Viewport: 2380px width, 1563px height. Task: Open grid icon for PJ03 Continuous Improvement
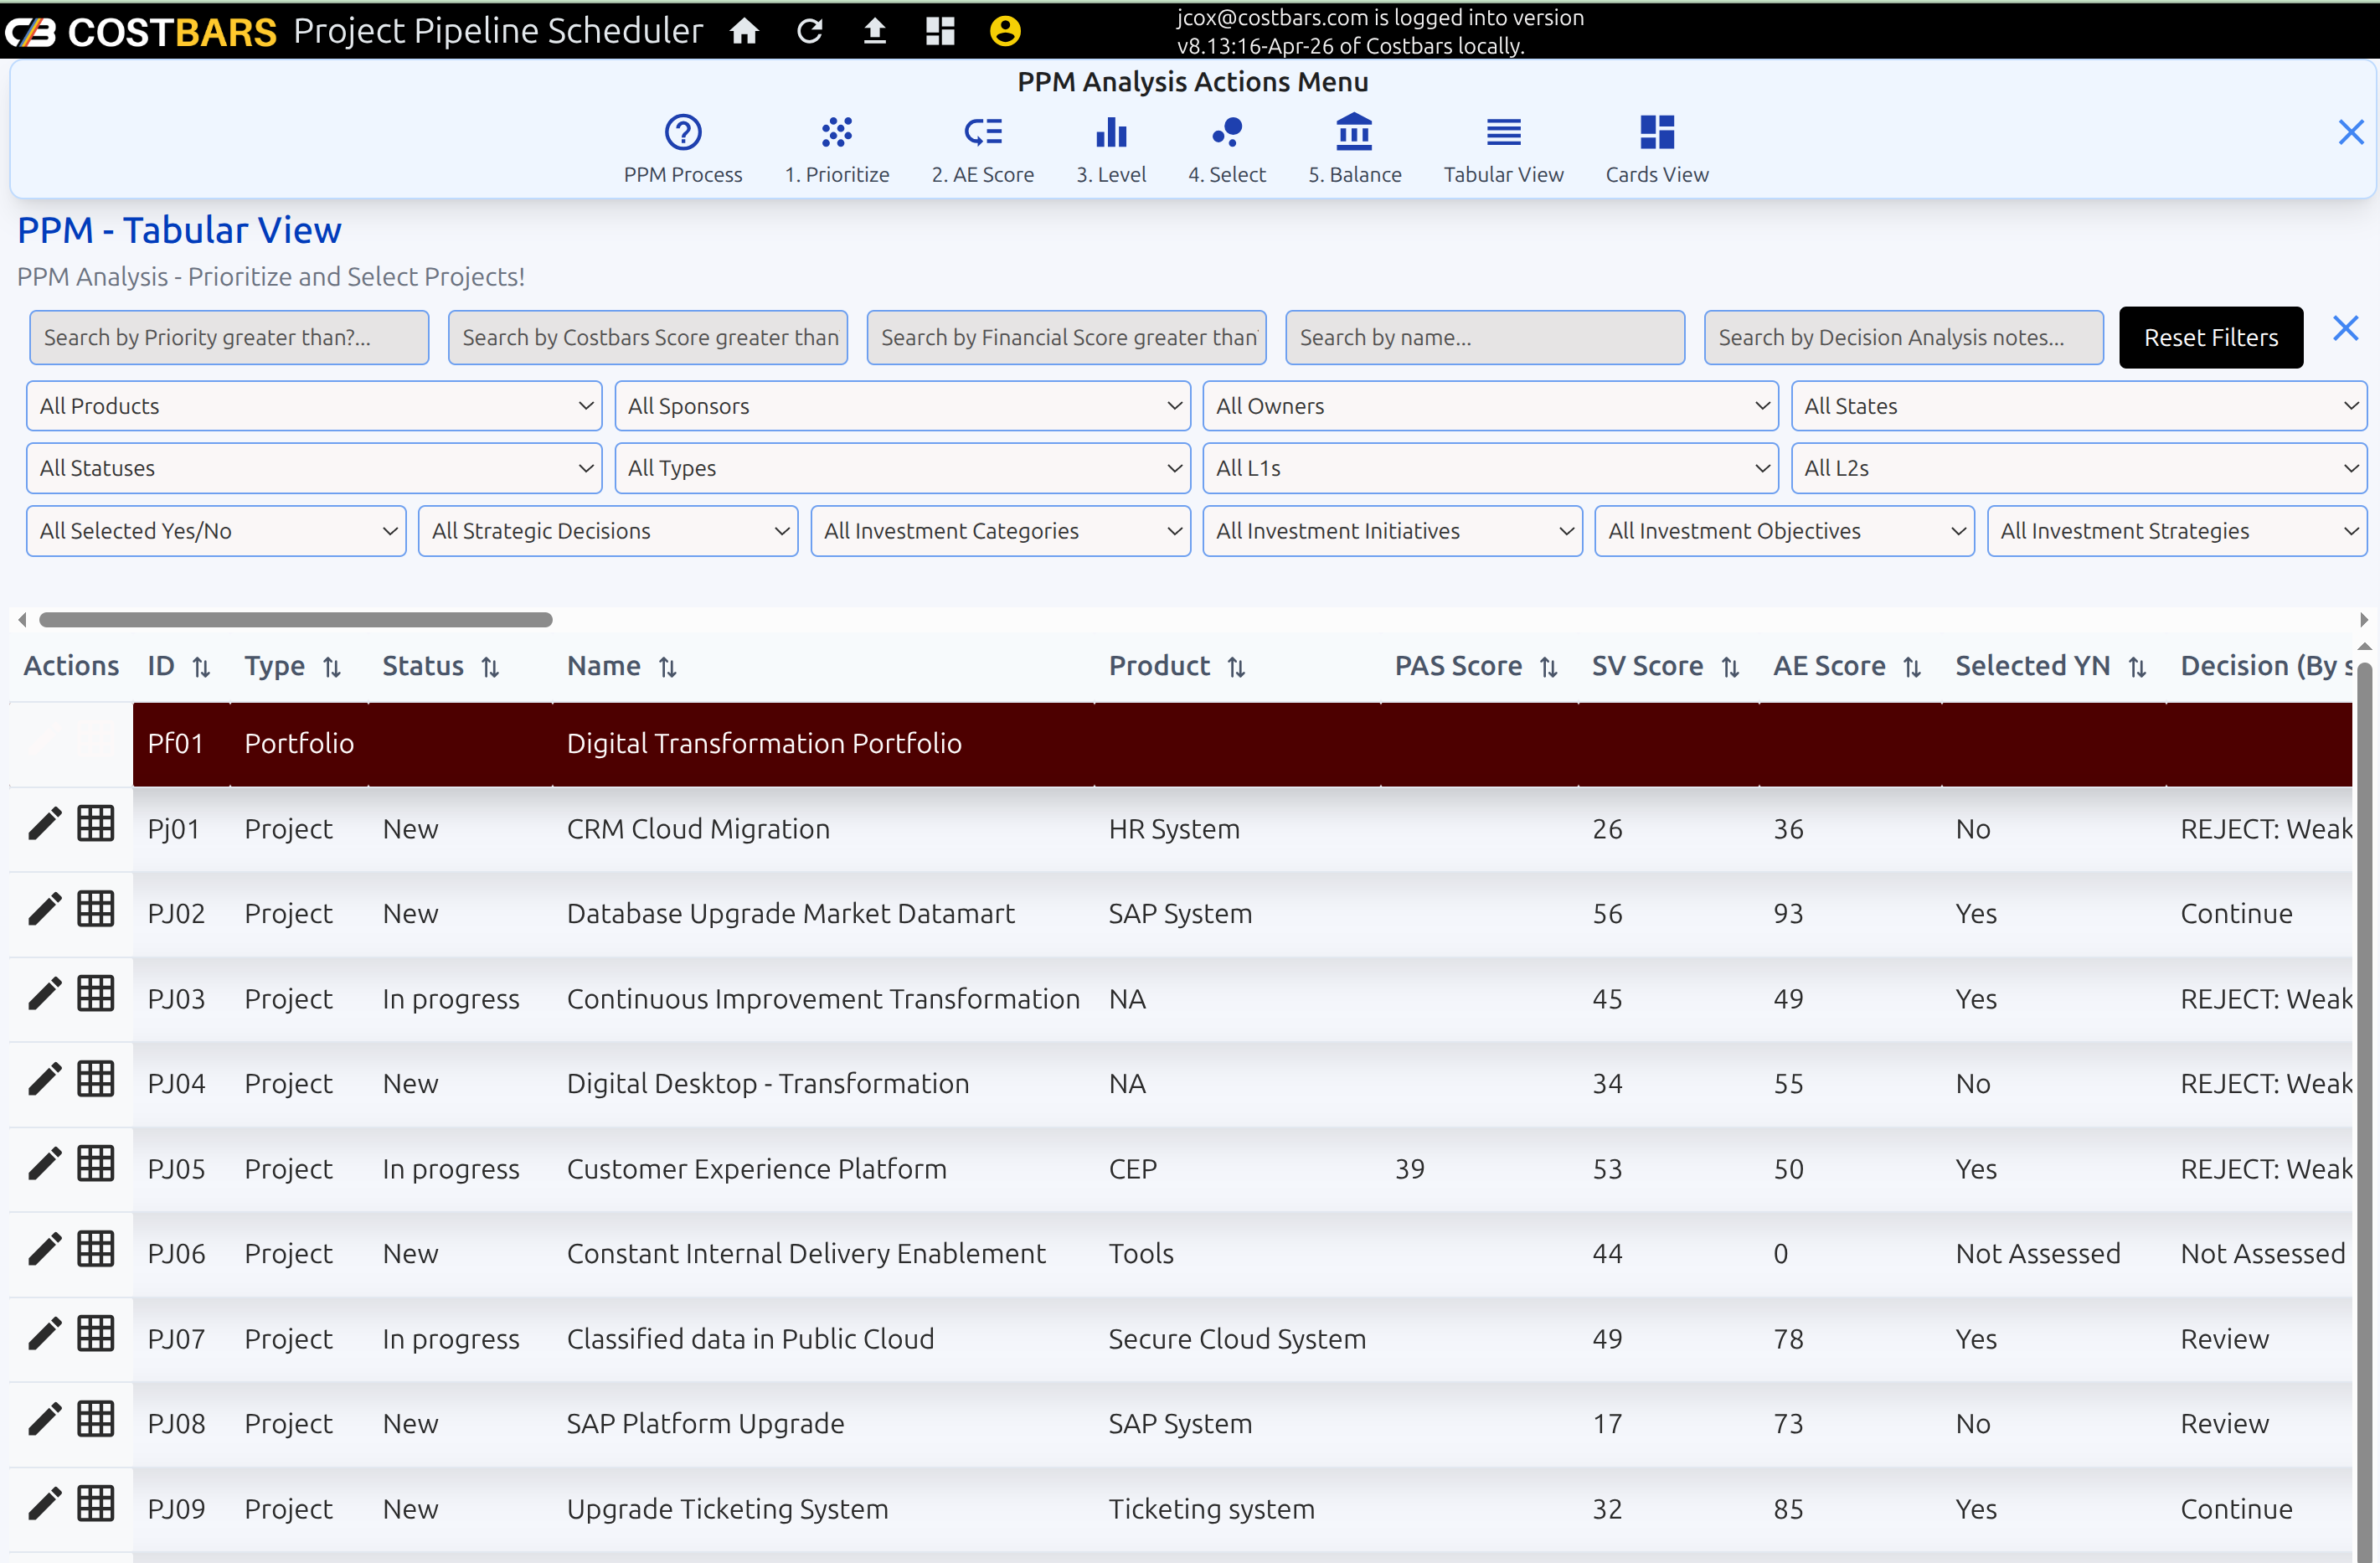click(x=96, y=994)
